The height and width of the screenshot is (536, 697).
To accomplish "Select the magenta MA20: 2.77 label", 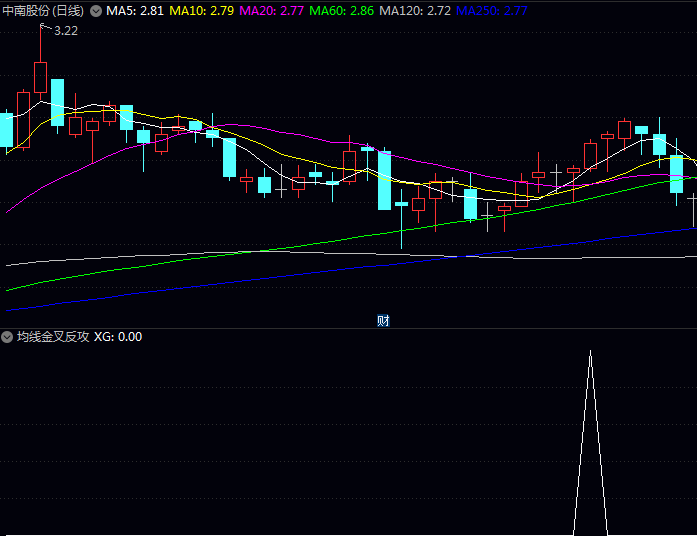I will coord(272,11).
